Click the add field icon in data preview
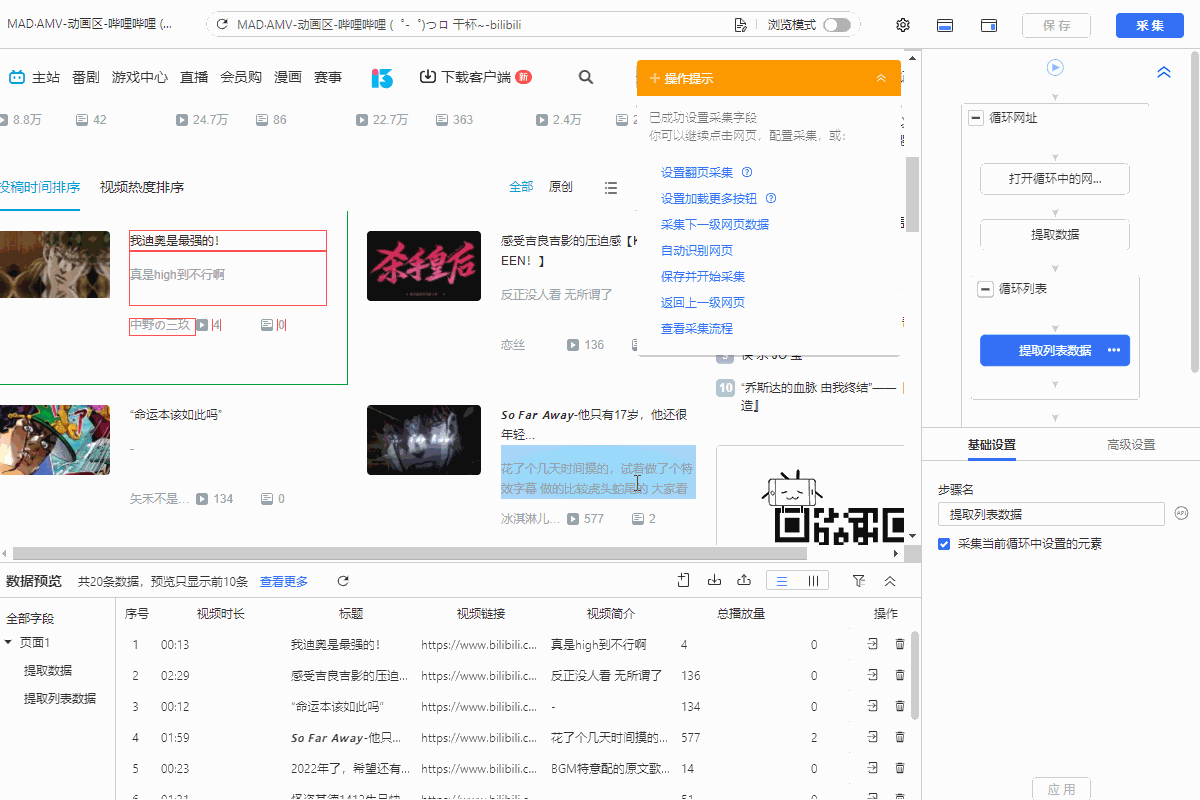Screen dimensions: 1200x800 (684, 580)
